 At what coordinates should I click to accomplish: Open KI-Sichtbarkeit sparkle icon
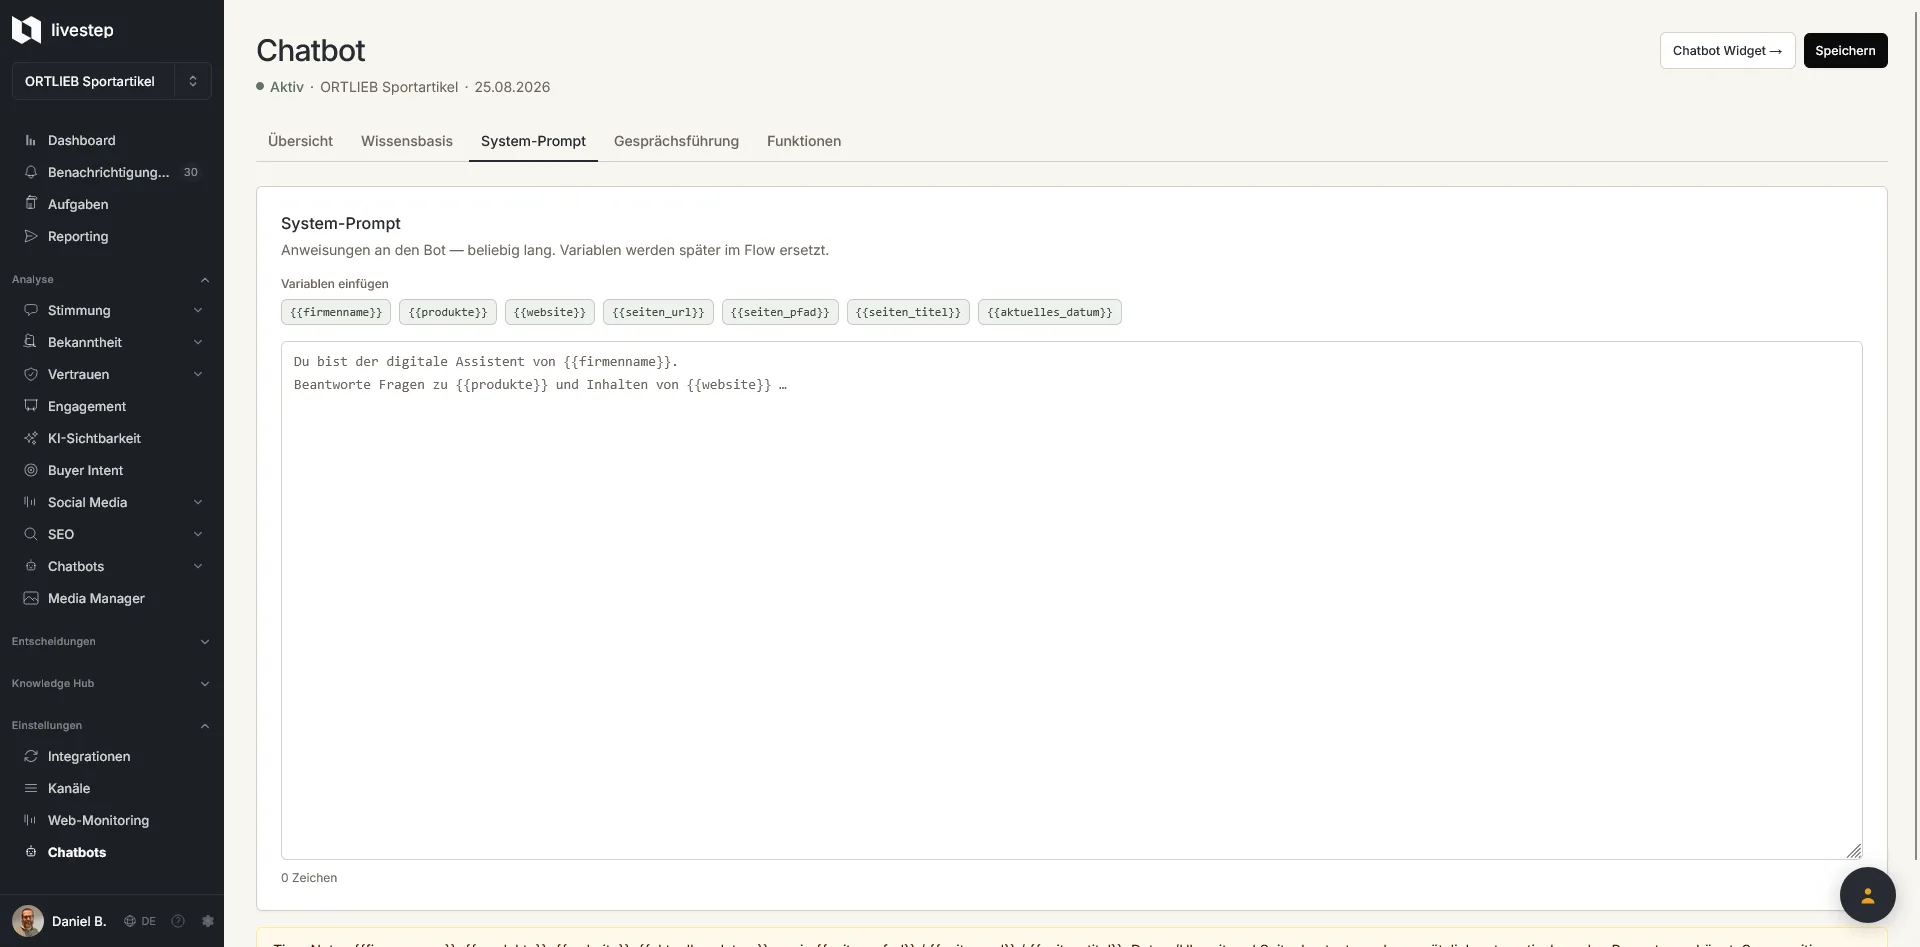(x=31, y=439)
